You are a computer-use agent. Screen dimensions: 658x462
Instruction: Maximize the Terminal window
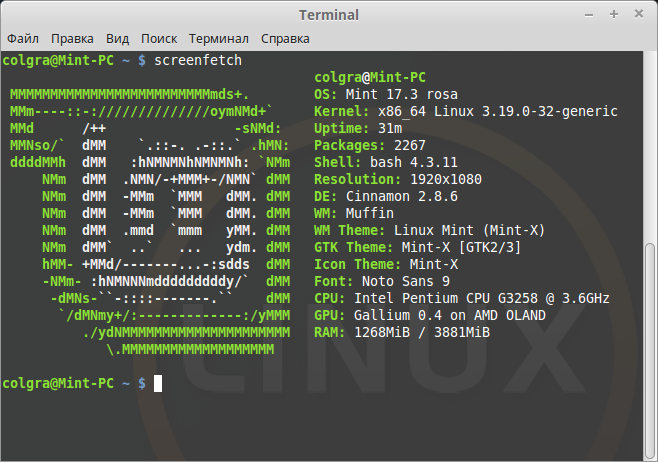click(614, 14)
